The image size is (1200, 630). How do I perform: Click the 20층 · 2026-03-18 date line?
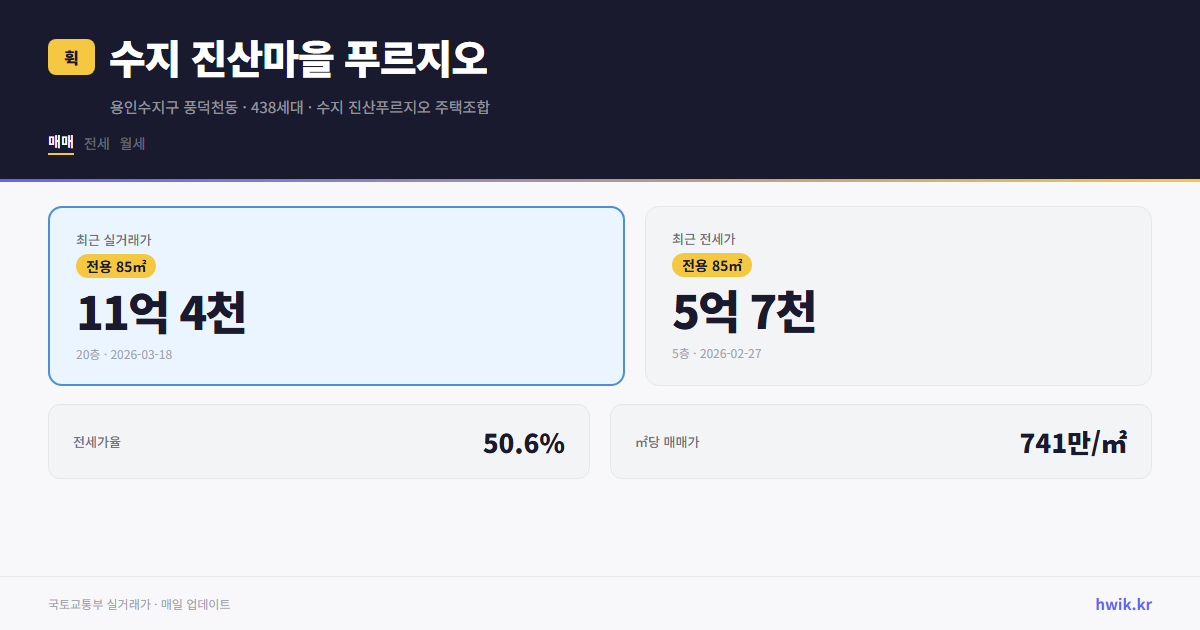click(x=124, y=354)
